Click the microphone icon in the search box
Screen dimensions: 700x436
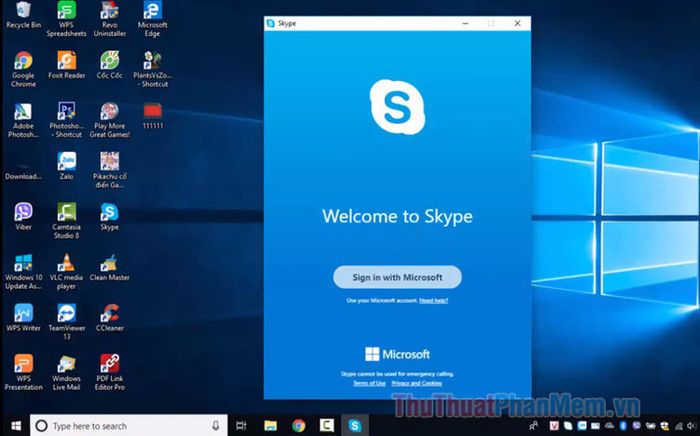(216, 426)
